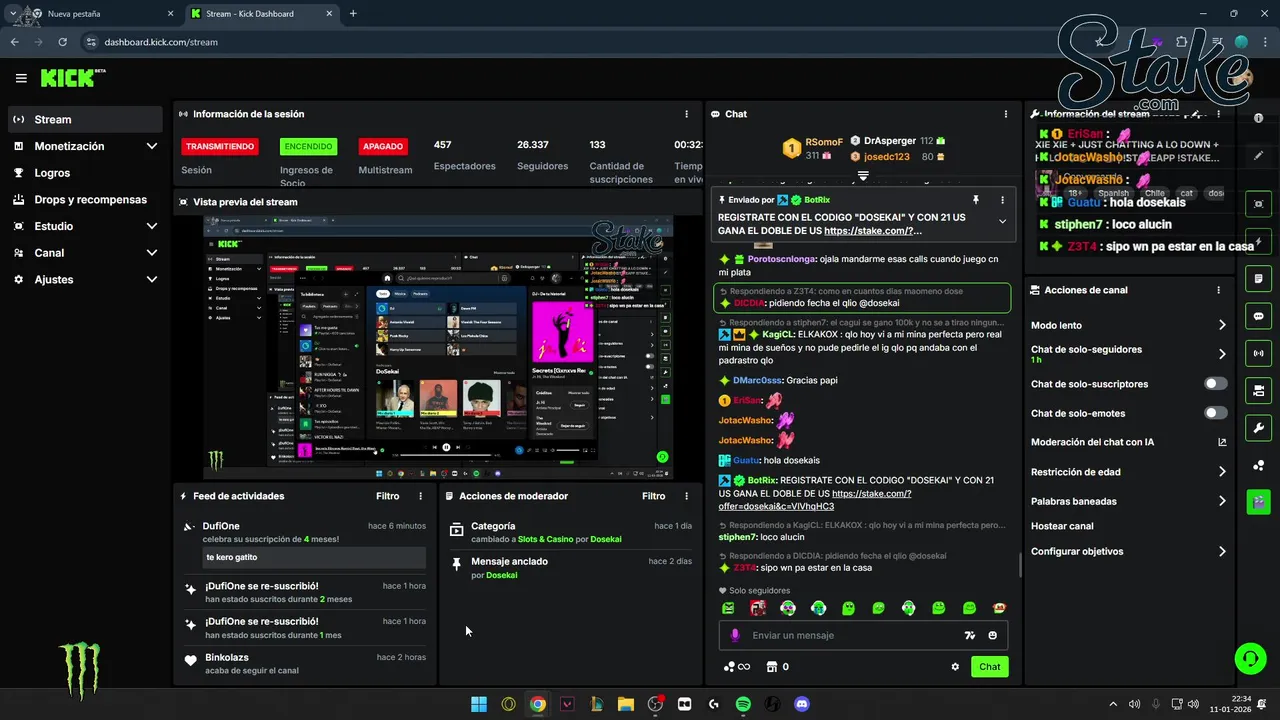The width and height of the screenshot is (1280, 720).
Task: Open chat settings gear icon
Action: (x=955, y=667)
